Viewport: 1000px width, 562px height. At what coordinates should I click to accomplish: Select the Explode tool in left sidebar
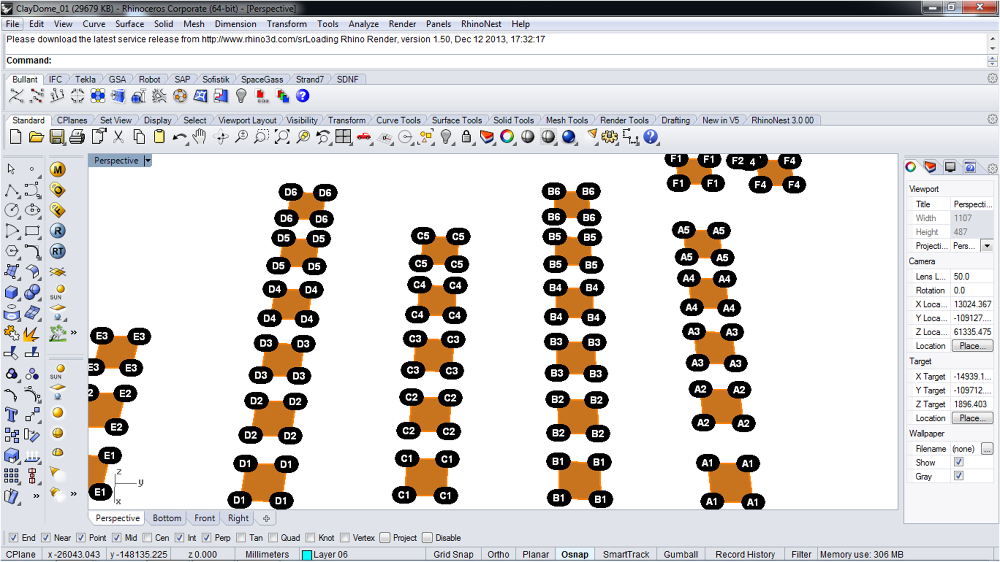pos(33,332)
